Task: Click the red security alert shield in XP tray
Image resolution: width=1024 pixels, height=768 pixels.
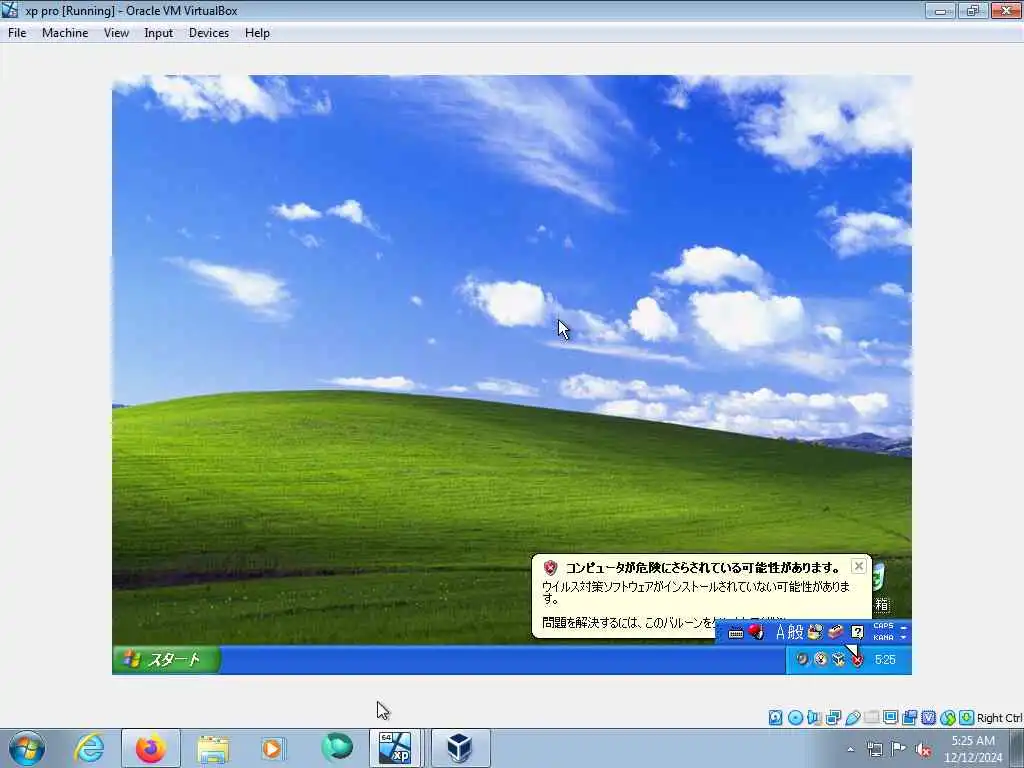Action: [857, 660]
